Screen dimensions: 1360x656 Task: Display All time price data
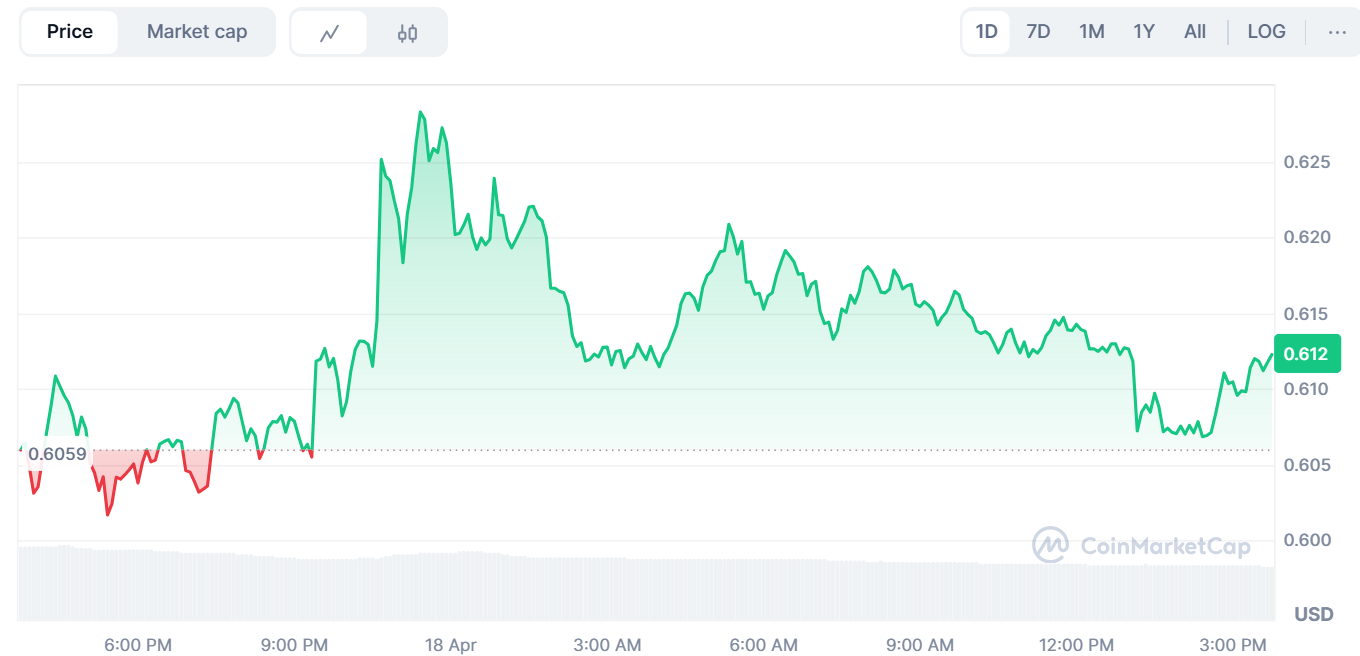pyautogui.click(x=1194, y=32)
